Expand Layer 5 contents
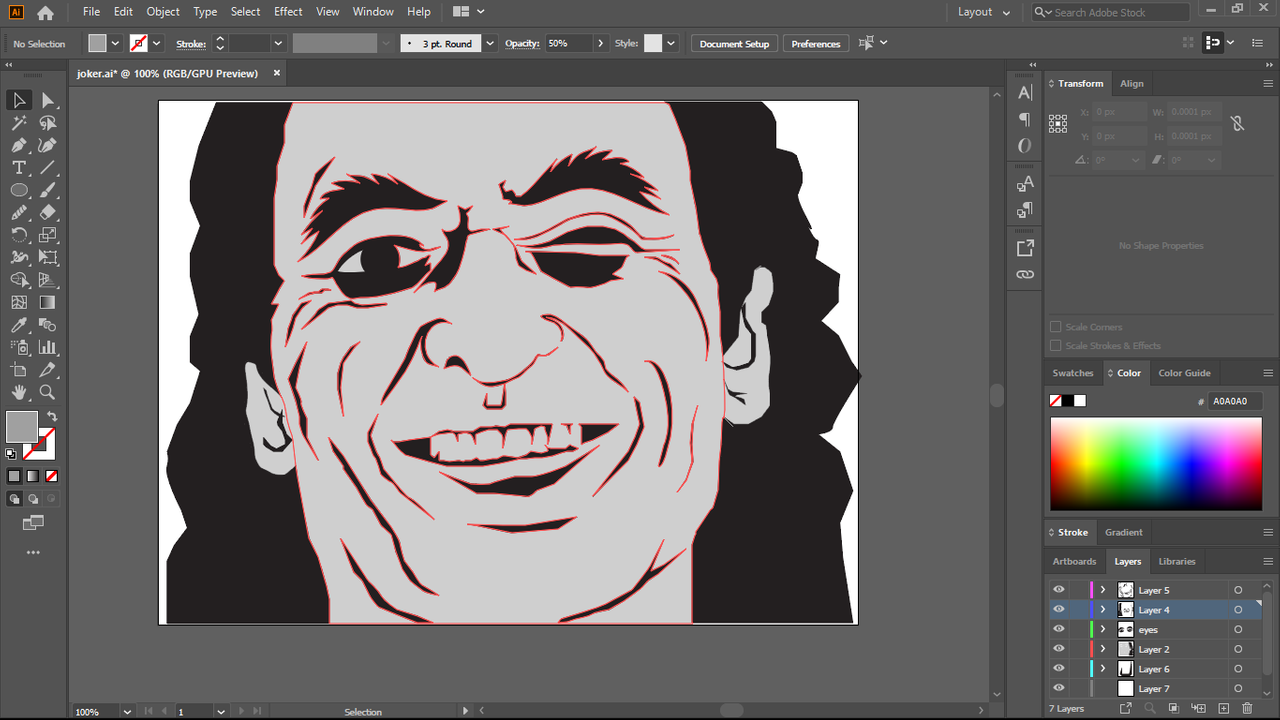This screenshot has width=1280, height=720. (1103, 590)
